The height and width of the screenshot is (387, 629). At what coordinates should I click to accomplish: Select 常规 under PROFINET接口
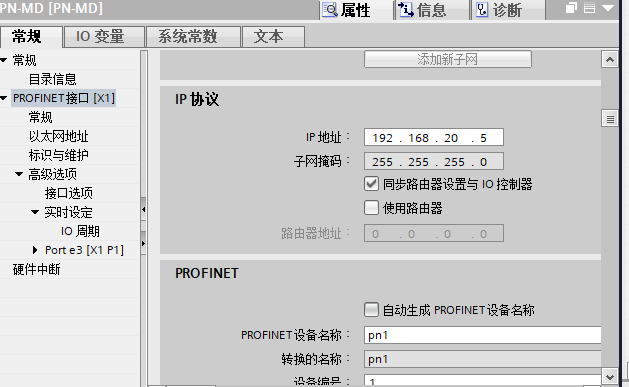click(x=41, y=118)
